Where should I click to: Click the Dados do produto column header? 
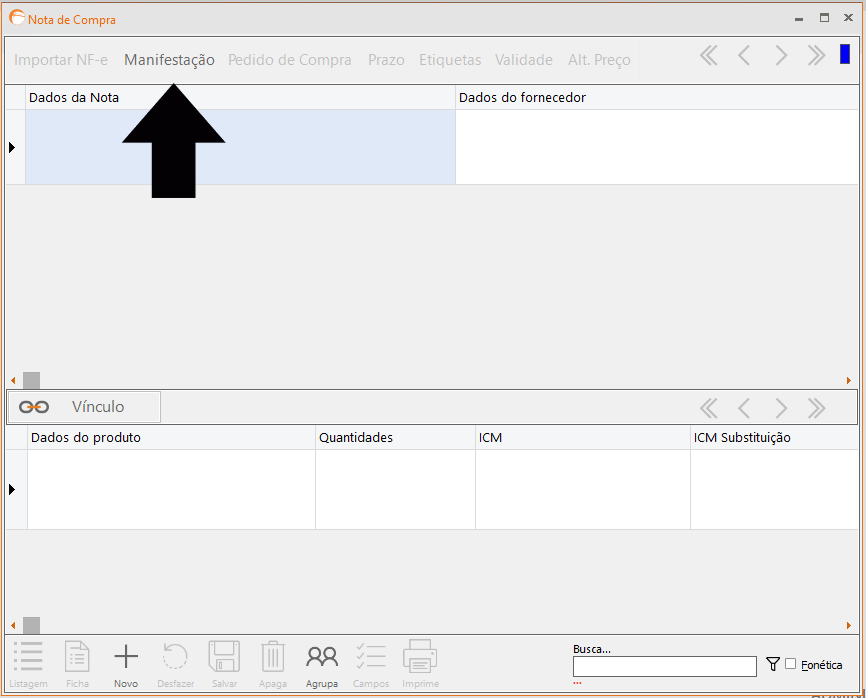coord(171,437)
